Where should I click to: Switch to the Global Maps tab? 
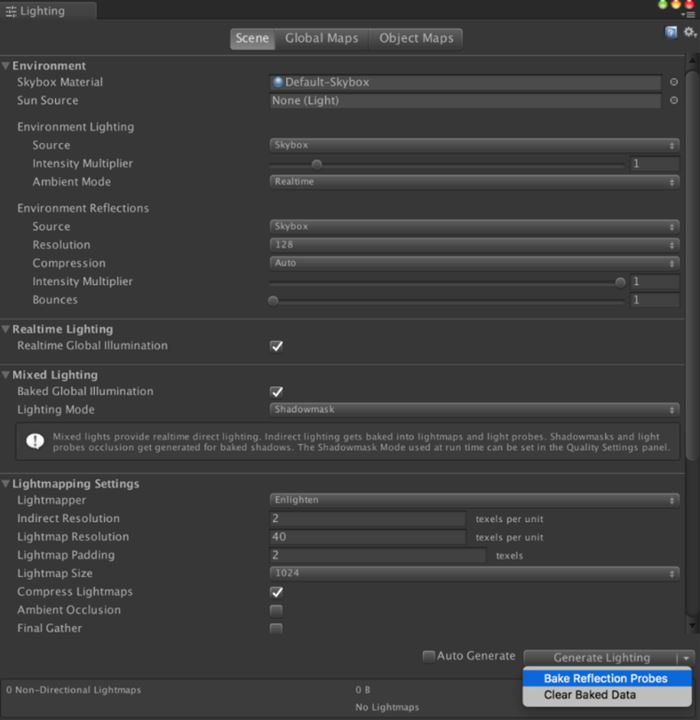coord(321,39)
